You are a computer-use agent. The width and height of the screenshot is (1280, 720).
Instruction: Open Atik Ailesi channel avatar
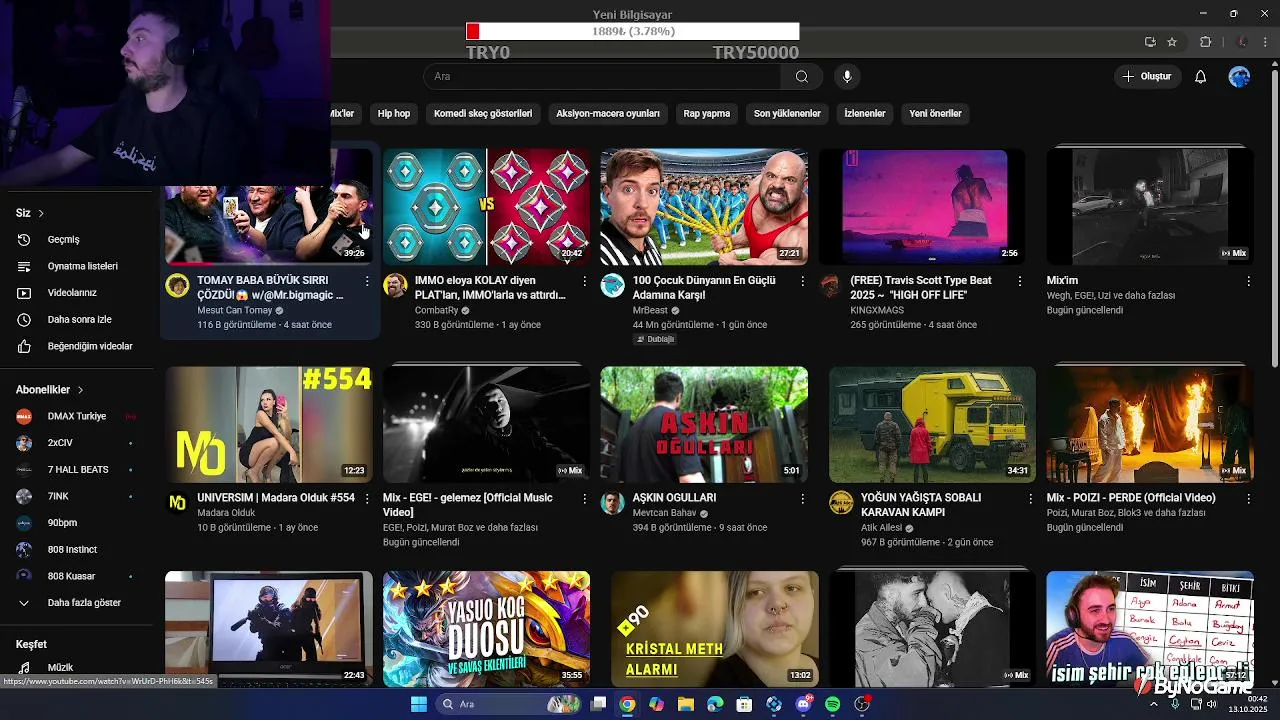(x=841, y=503)
